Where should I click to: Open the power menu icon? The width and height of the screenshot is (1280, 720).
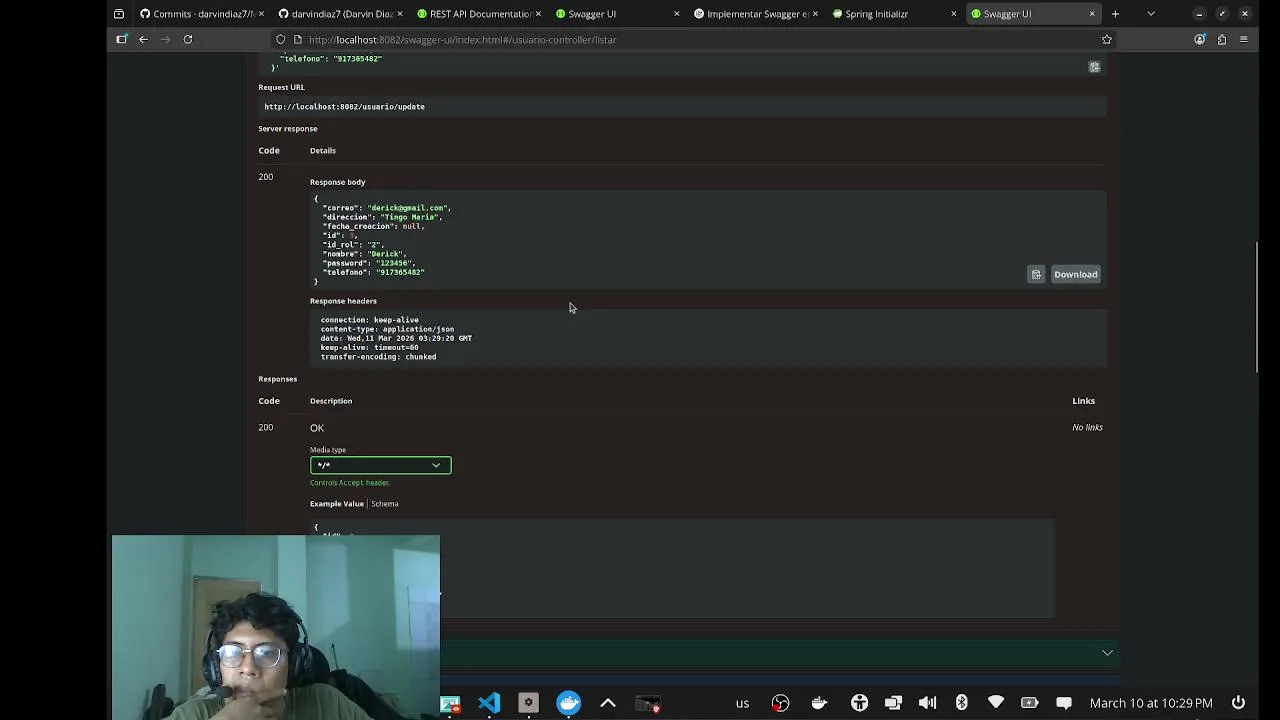coord(1238,703)
